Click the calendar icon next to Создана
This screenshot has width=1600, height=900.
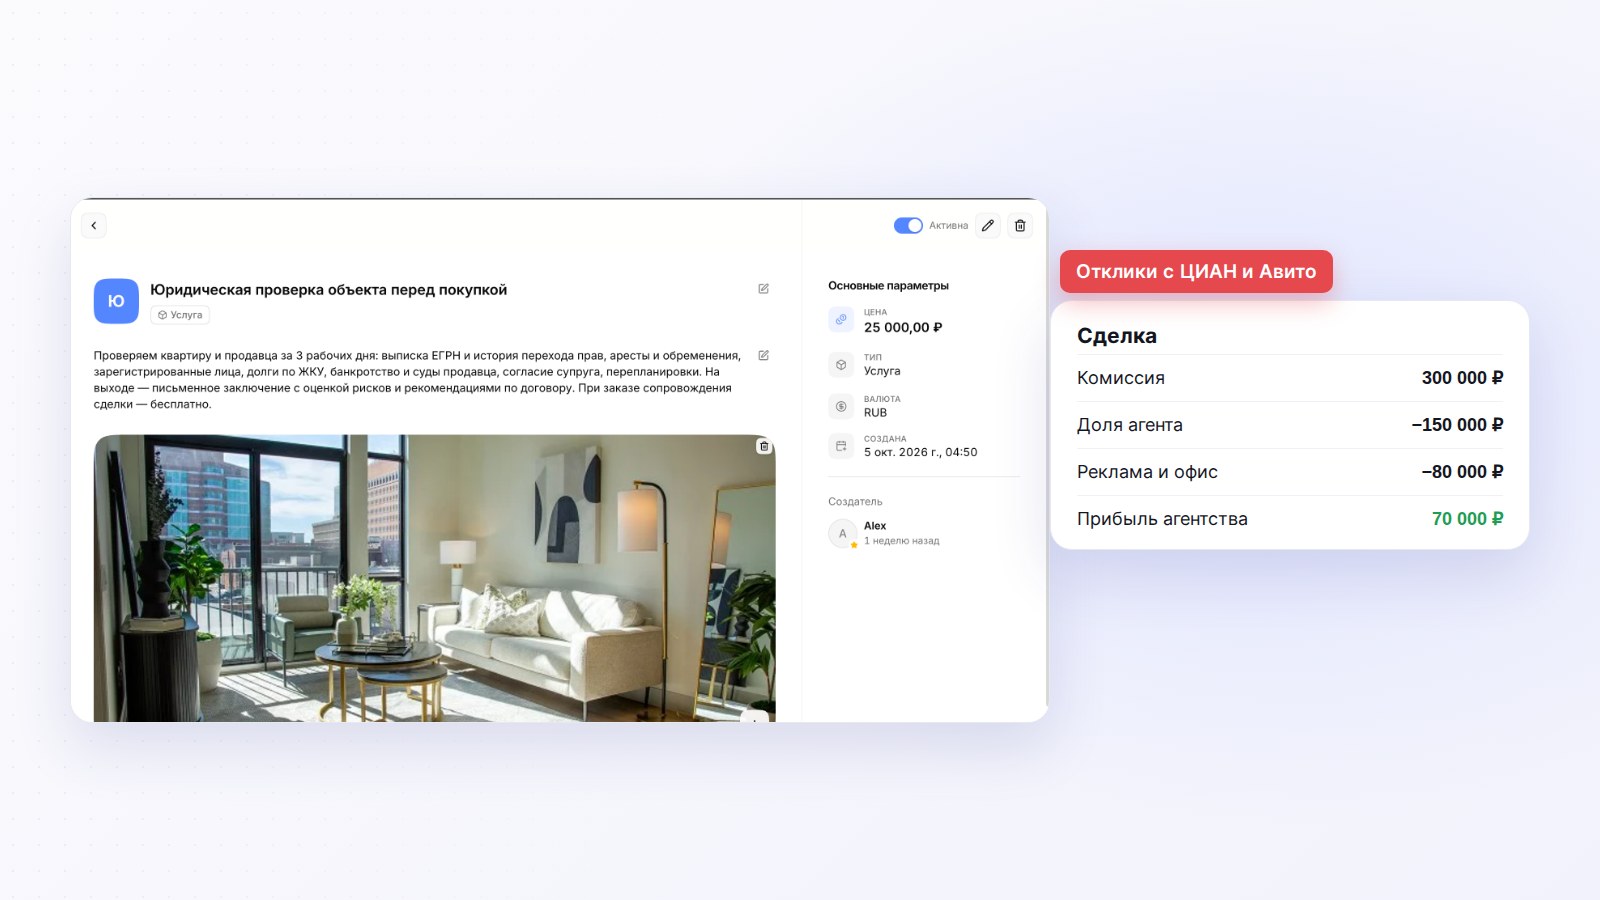click(x=841, y=446)
